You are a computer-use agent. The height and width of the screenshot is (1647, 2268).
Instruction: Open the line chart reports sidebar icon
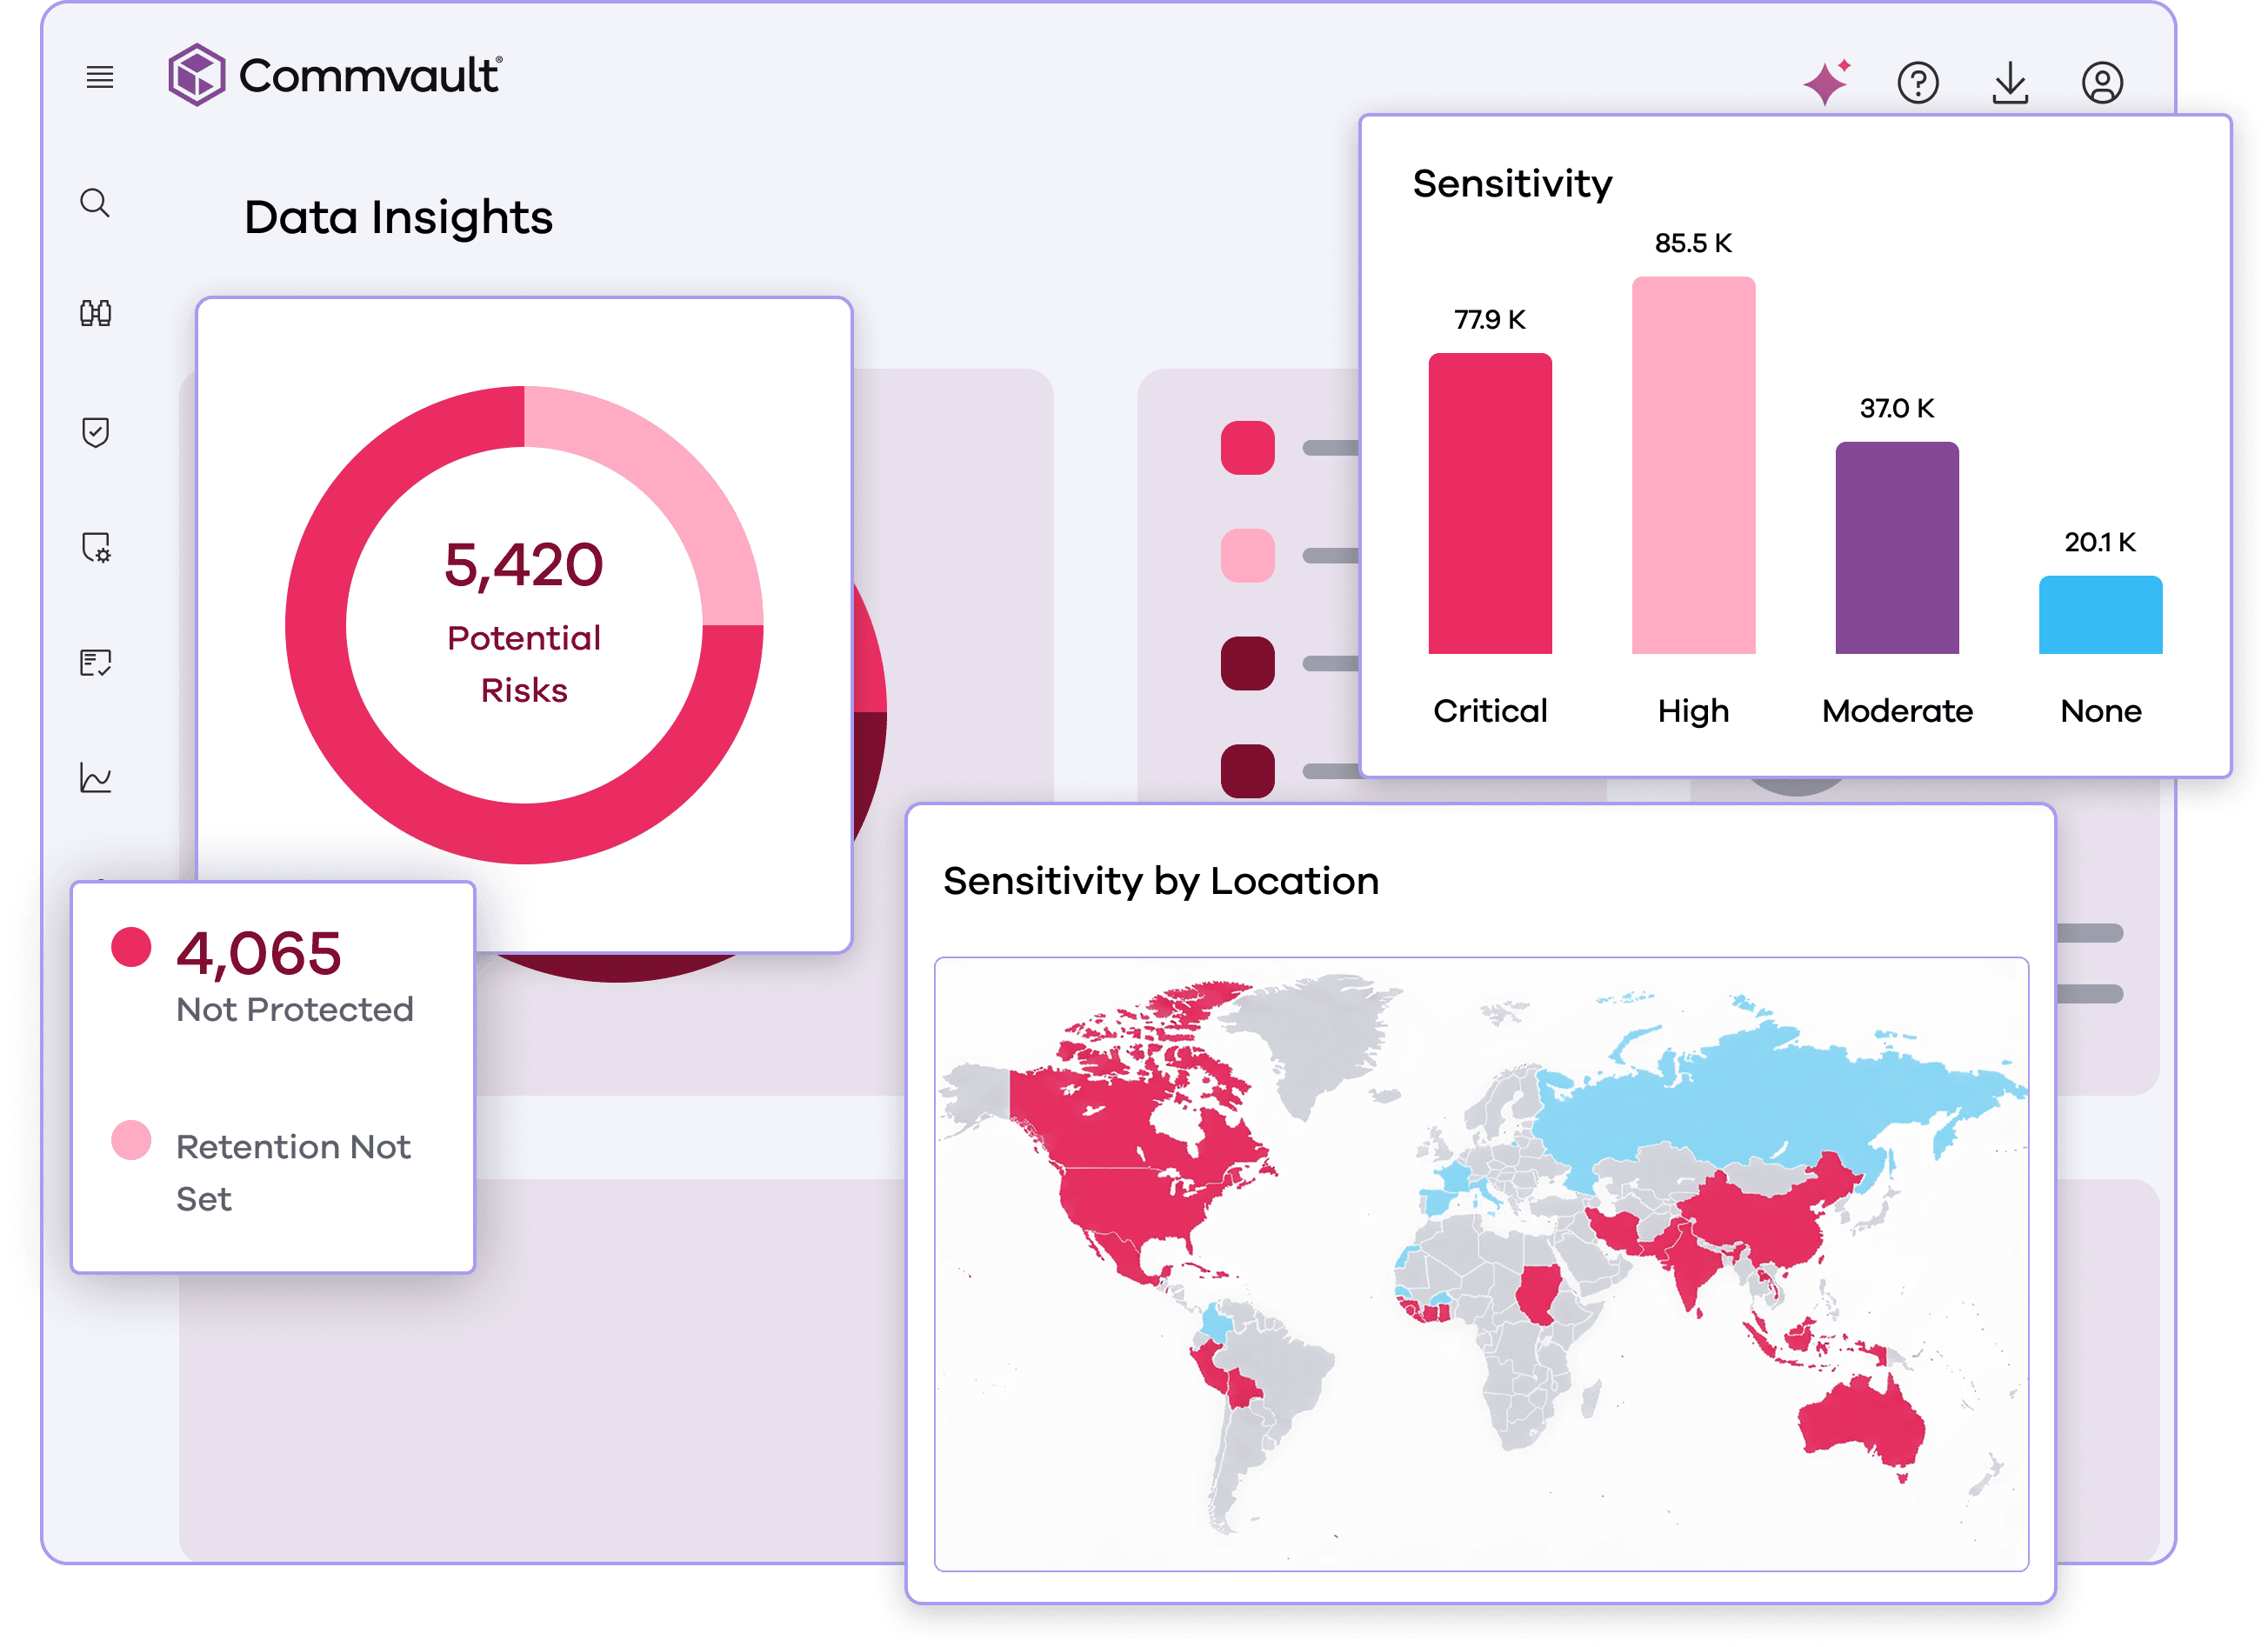[96, 778]
